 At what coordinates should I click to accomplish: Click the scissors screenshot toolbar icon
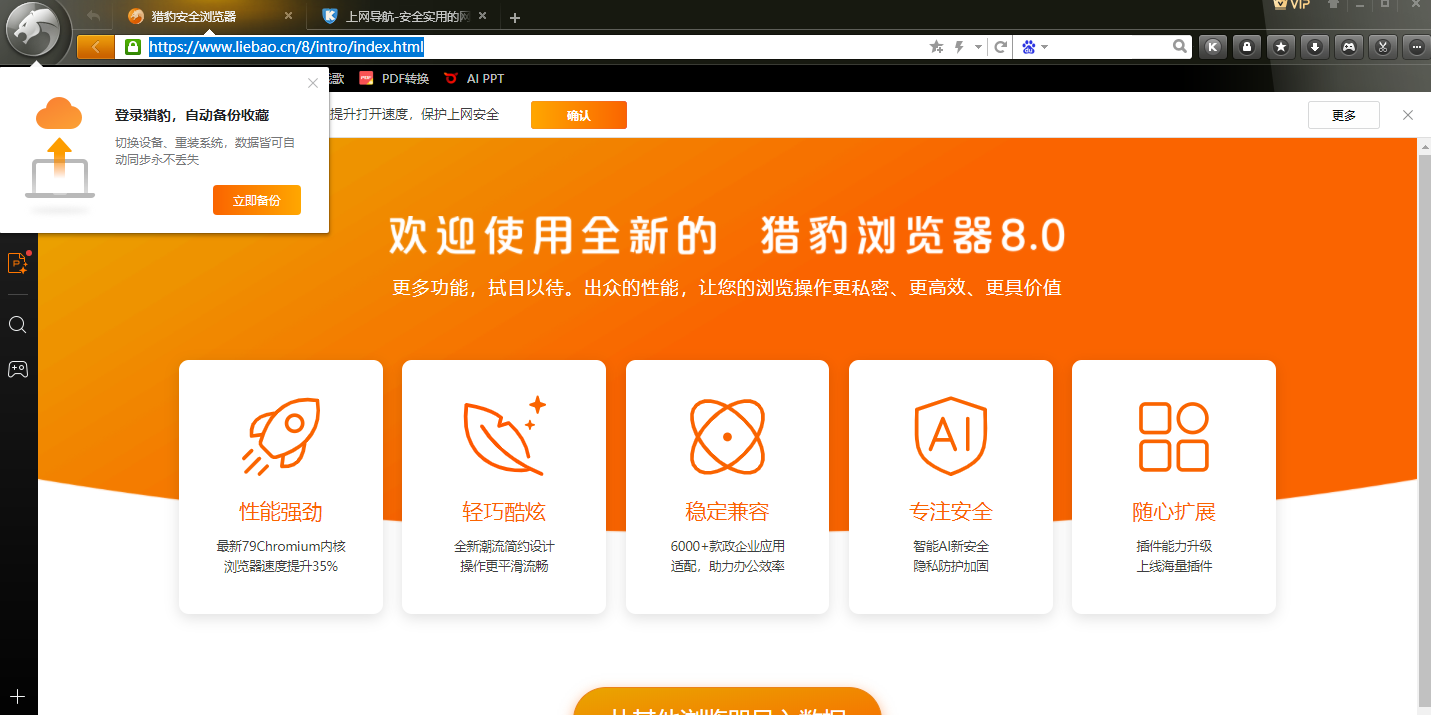click(1383, 46)
